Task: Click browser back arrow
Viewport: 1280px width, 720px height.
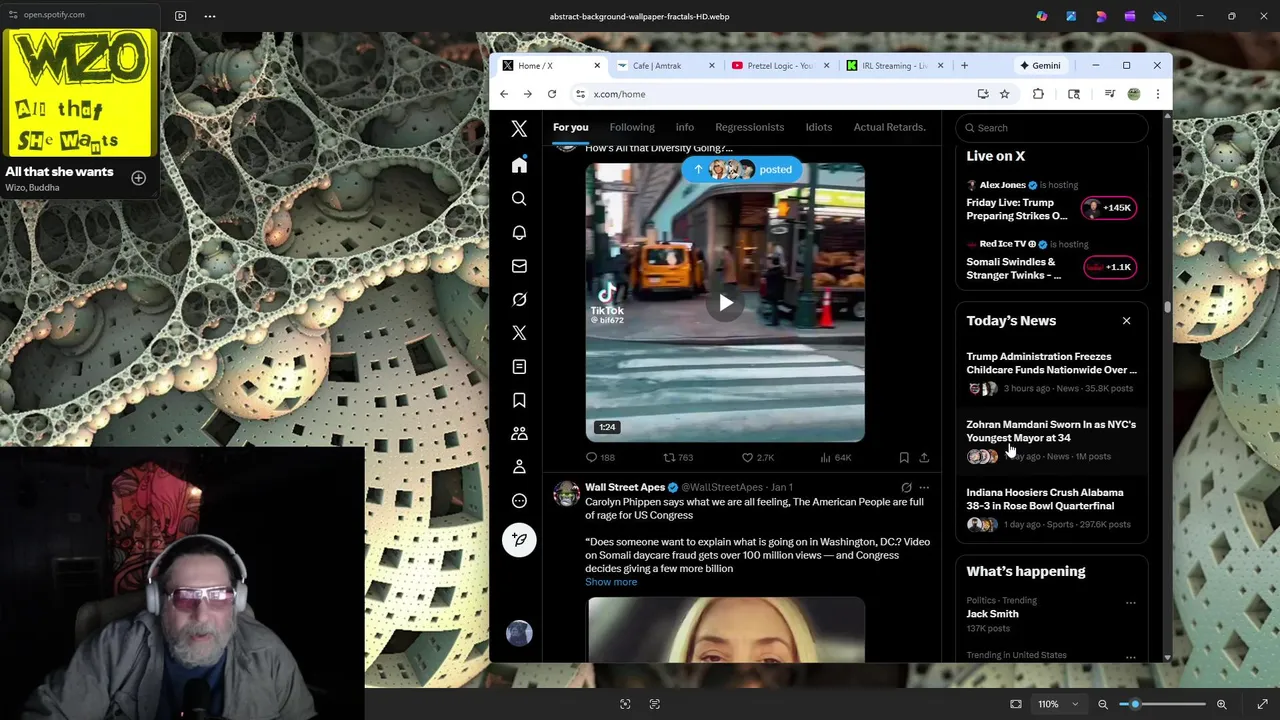Action: (x=504, y=94)
